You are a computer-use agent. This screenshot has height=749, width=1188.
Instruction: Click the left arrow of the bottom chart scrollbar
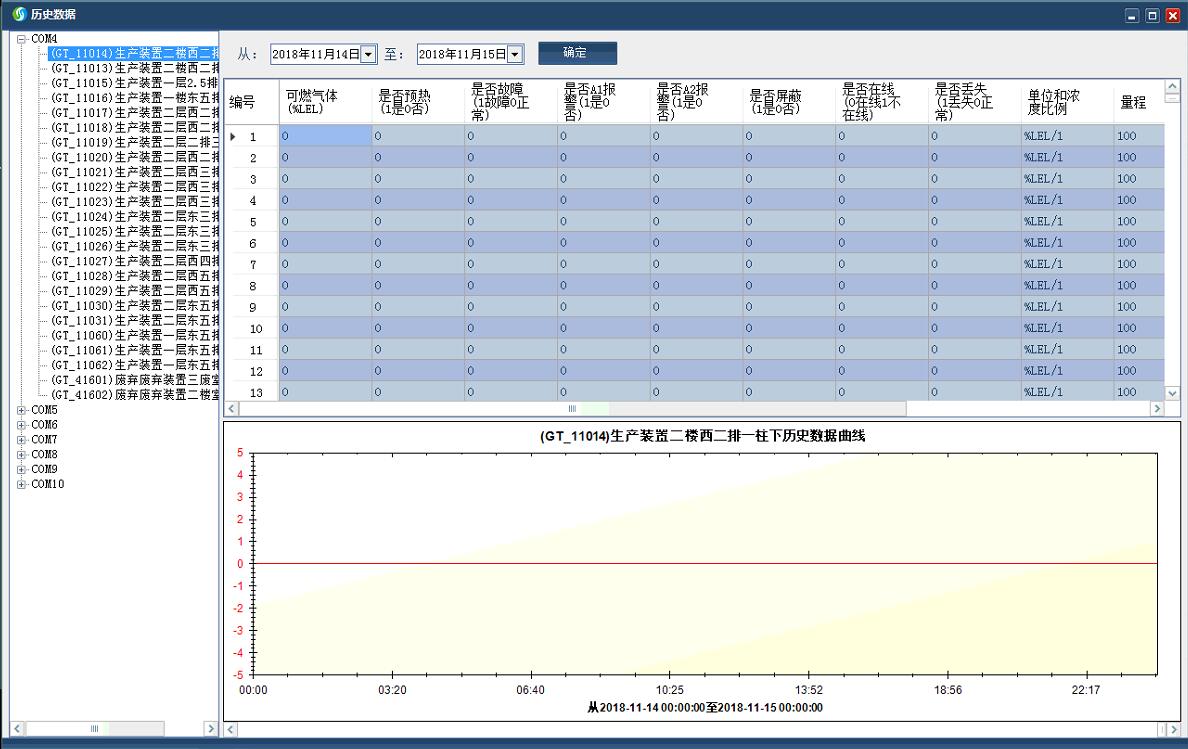[x=230, y=730]
